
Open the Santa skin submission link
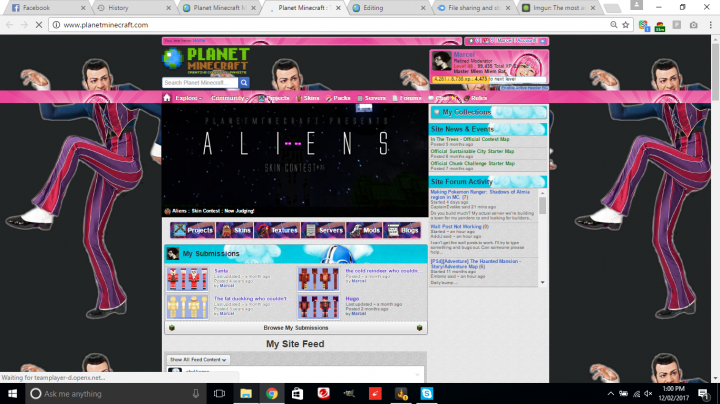click(x=221, y=271)
